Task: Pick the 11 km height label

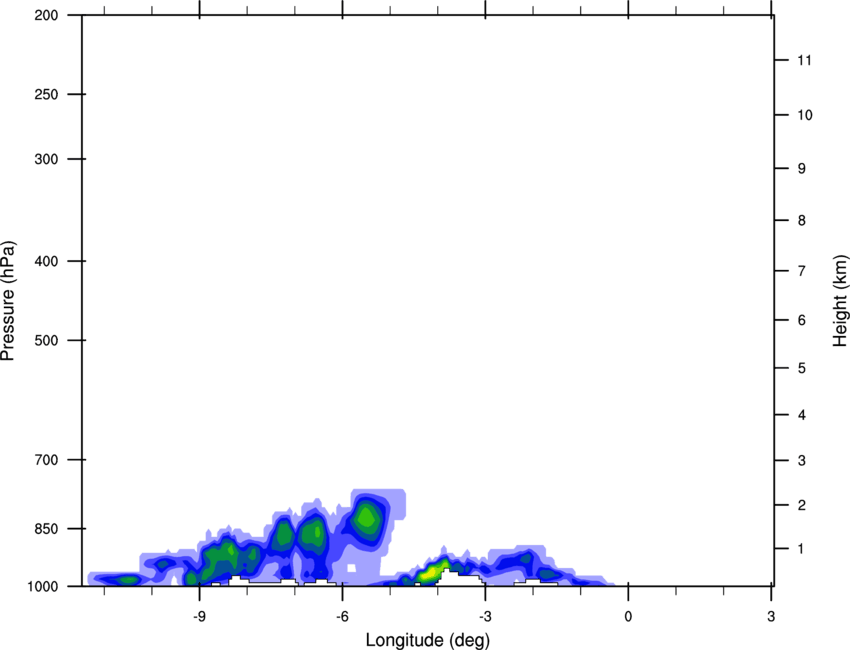Action: (x=804, y=60)
